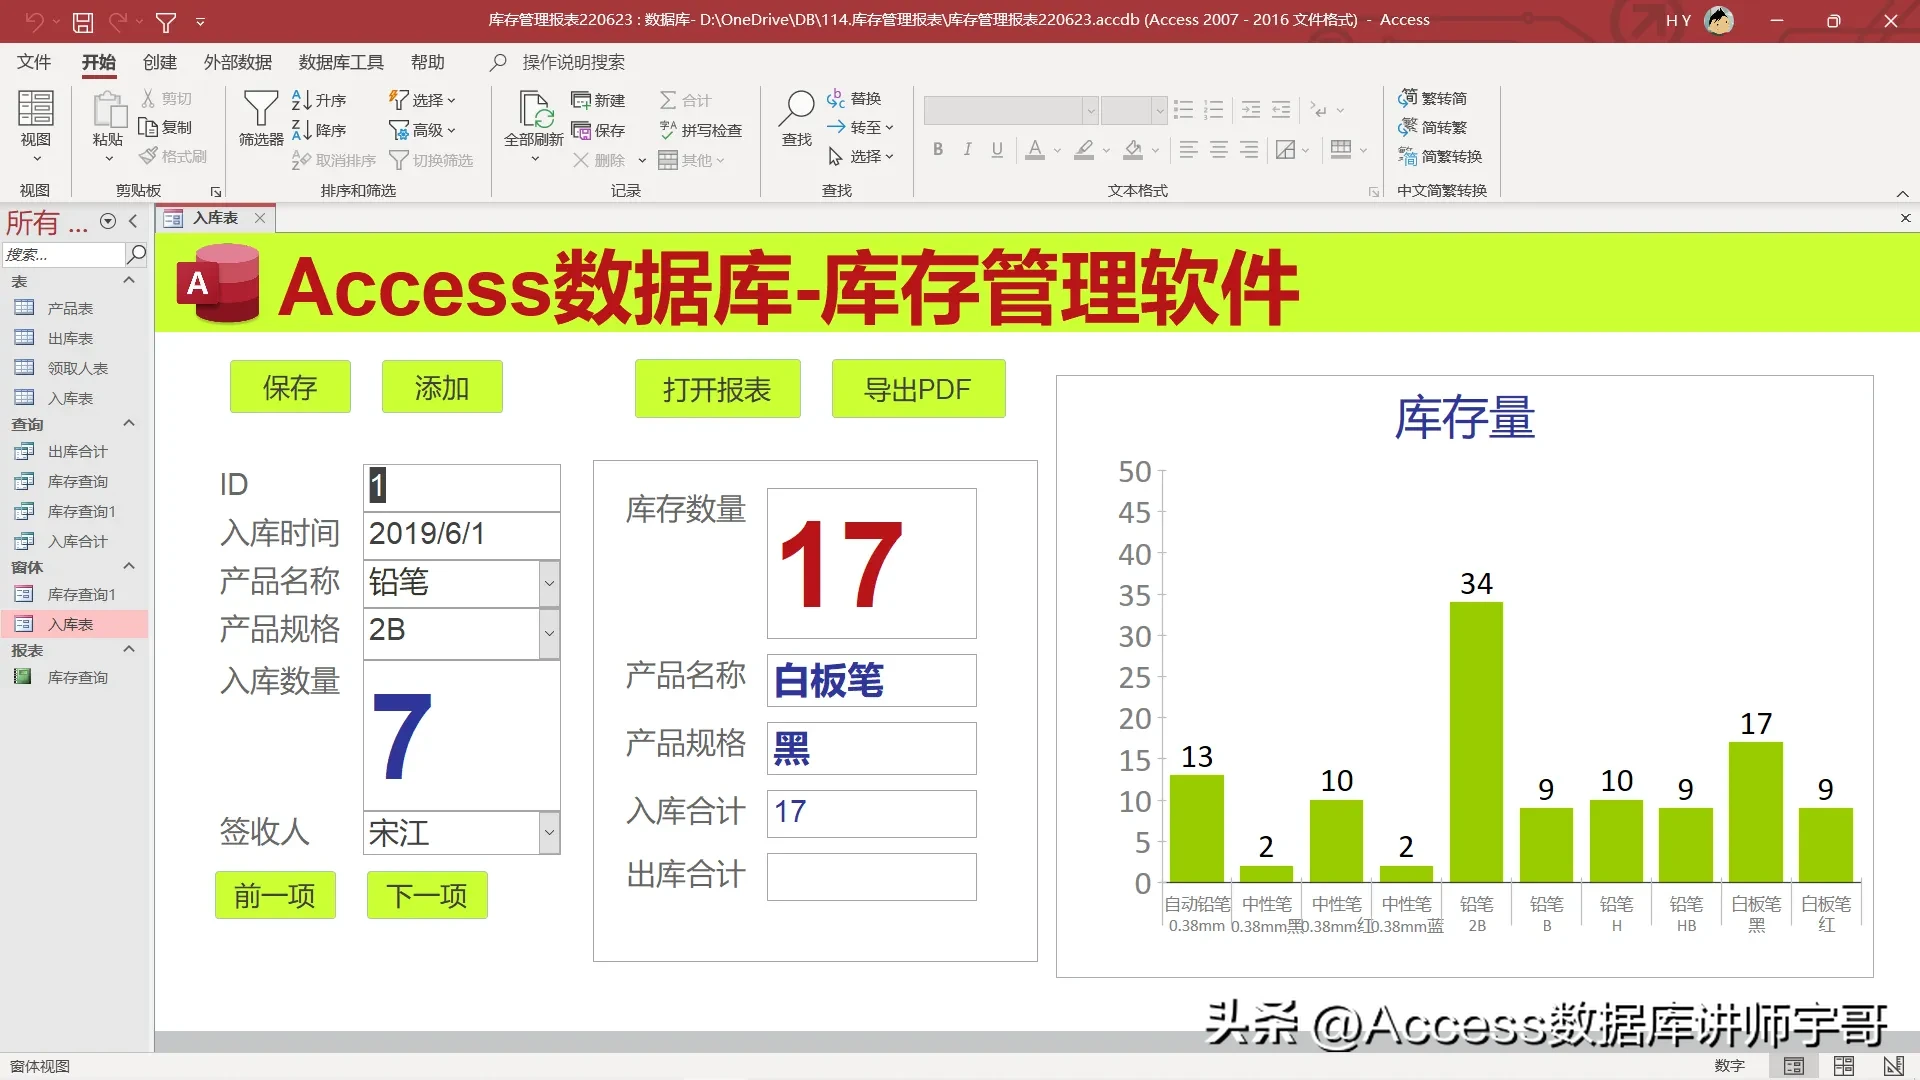Switch to layout view in status bar
This screenshot has width=1920, height=1080.
click(1843, 1066)
